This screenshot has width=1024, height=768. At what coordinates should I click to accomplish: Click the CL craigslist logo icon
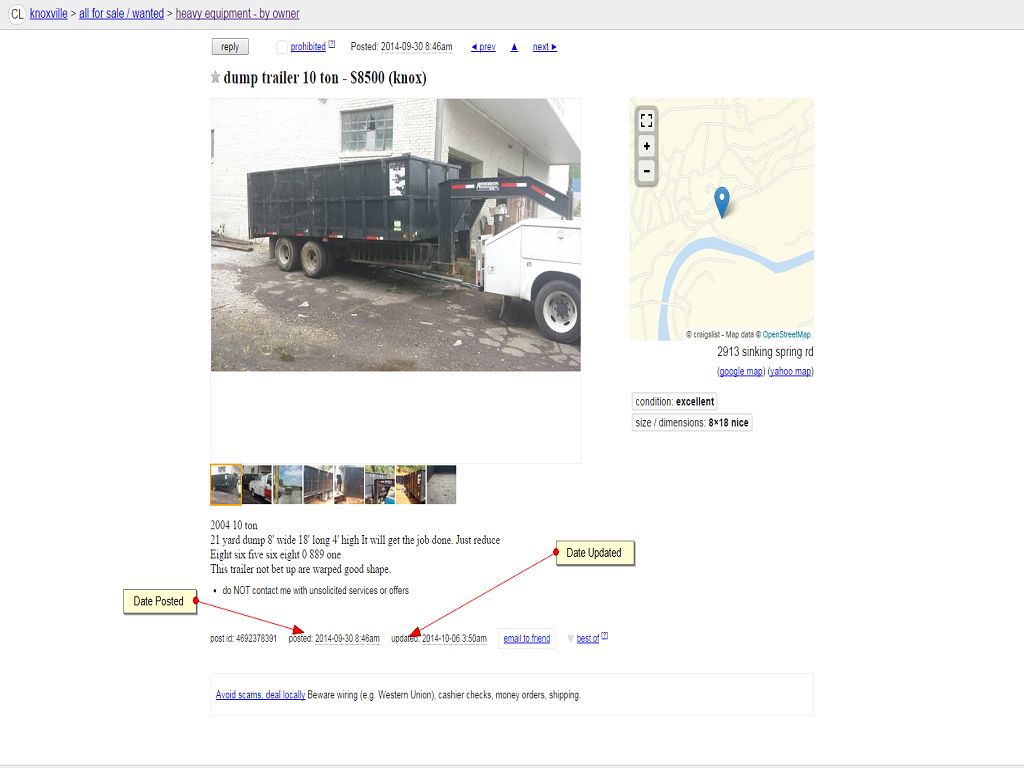(x=17, y=14)
